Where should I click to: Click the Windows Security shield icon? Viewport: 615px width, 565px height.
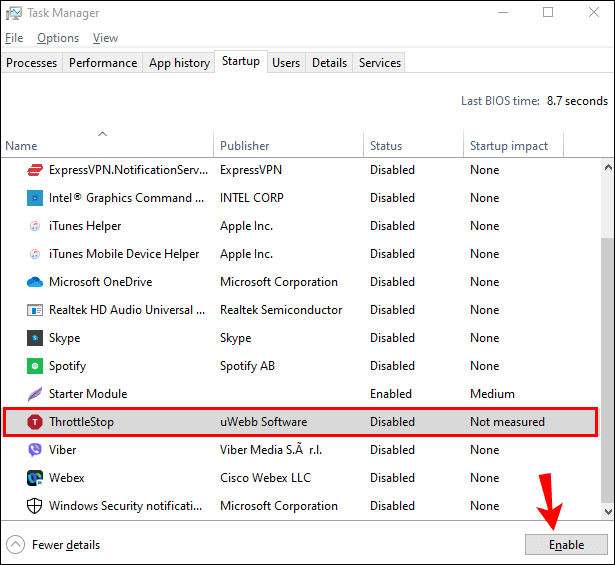35,506
